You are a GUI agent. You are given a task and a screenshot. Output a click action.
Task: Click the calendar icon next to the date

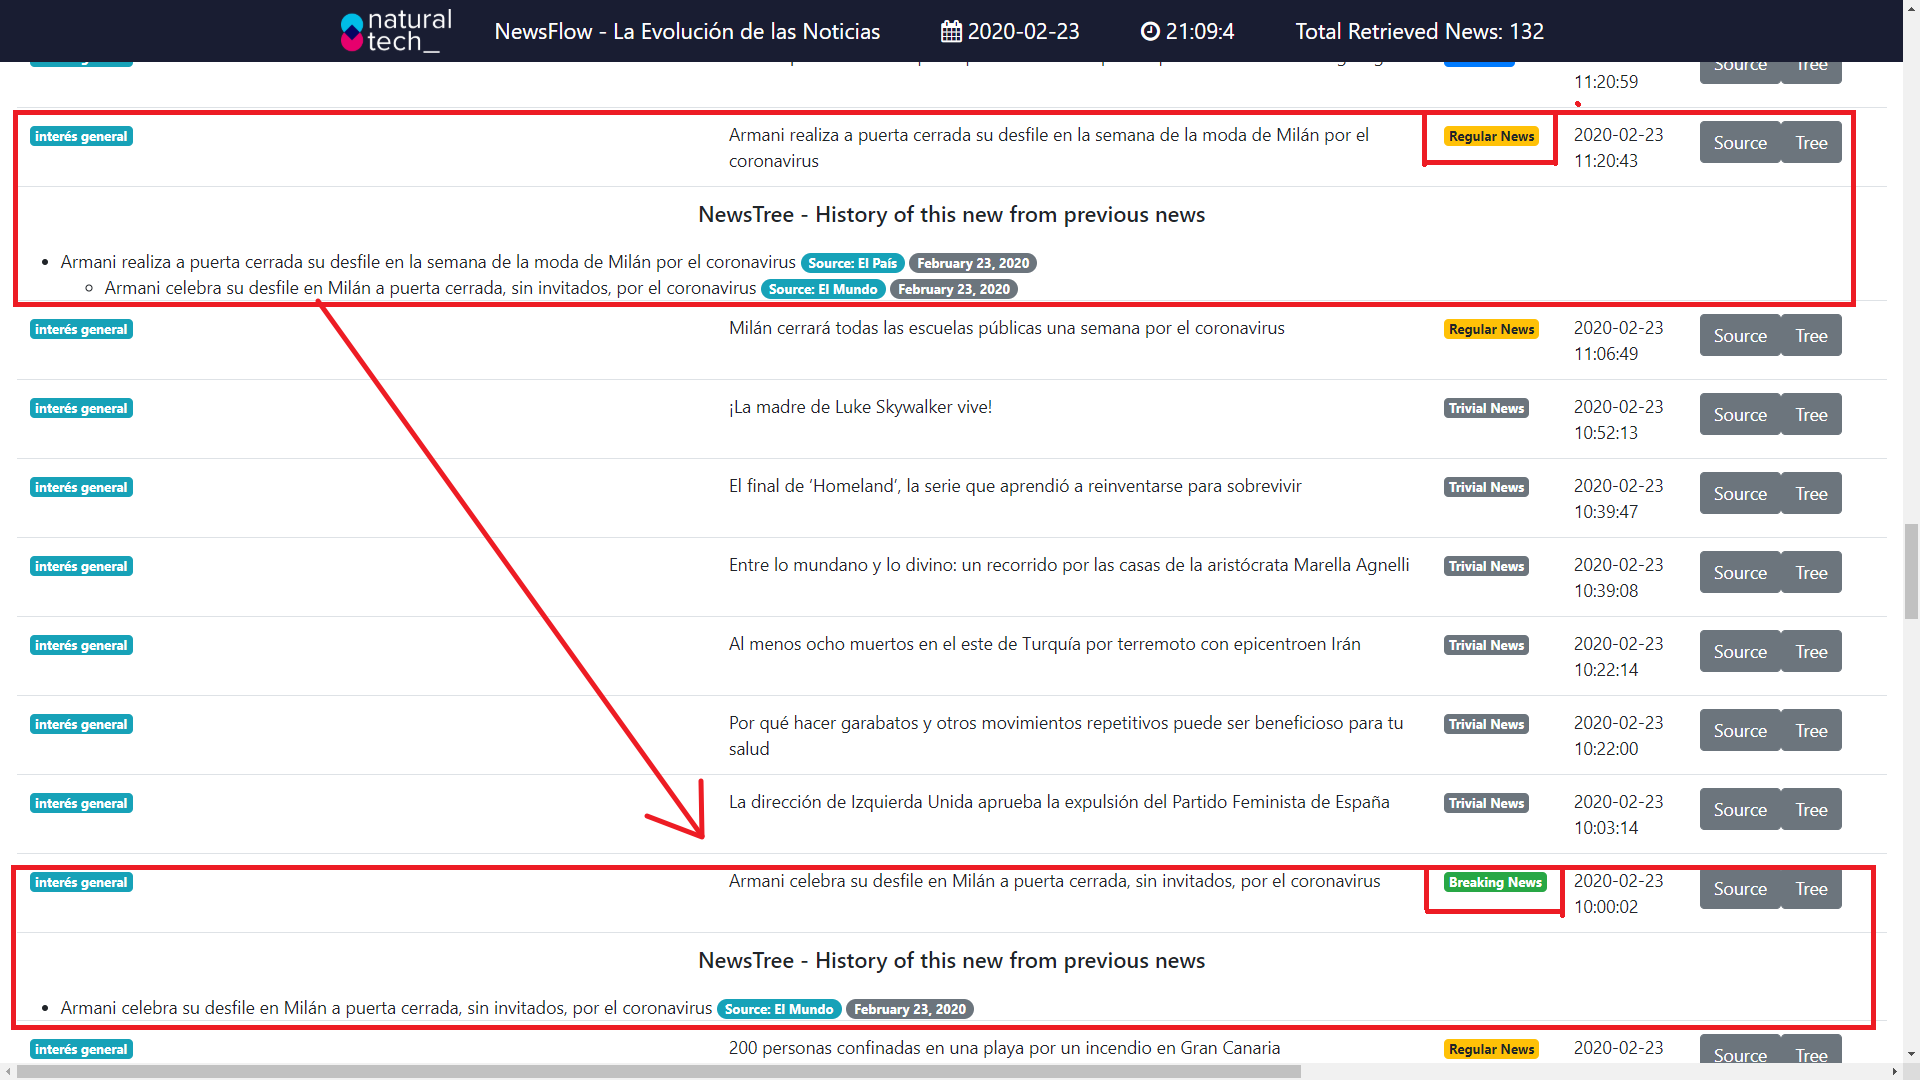(x=951, y=32)
